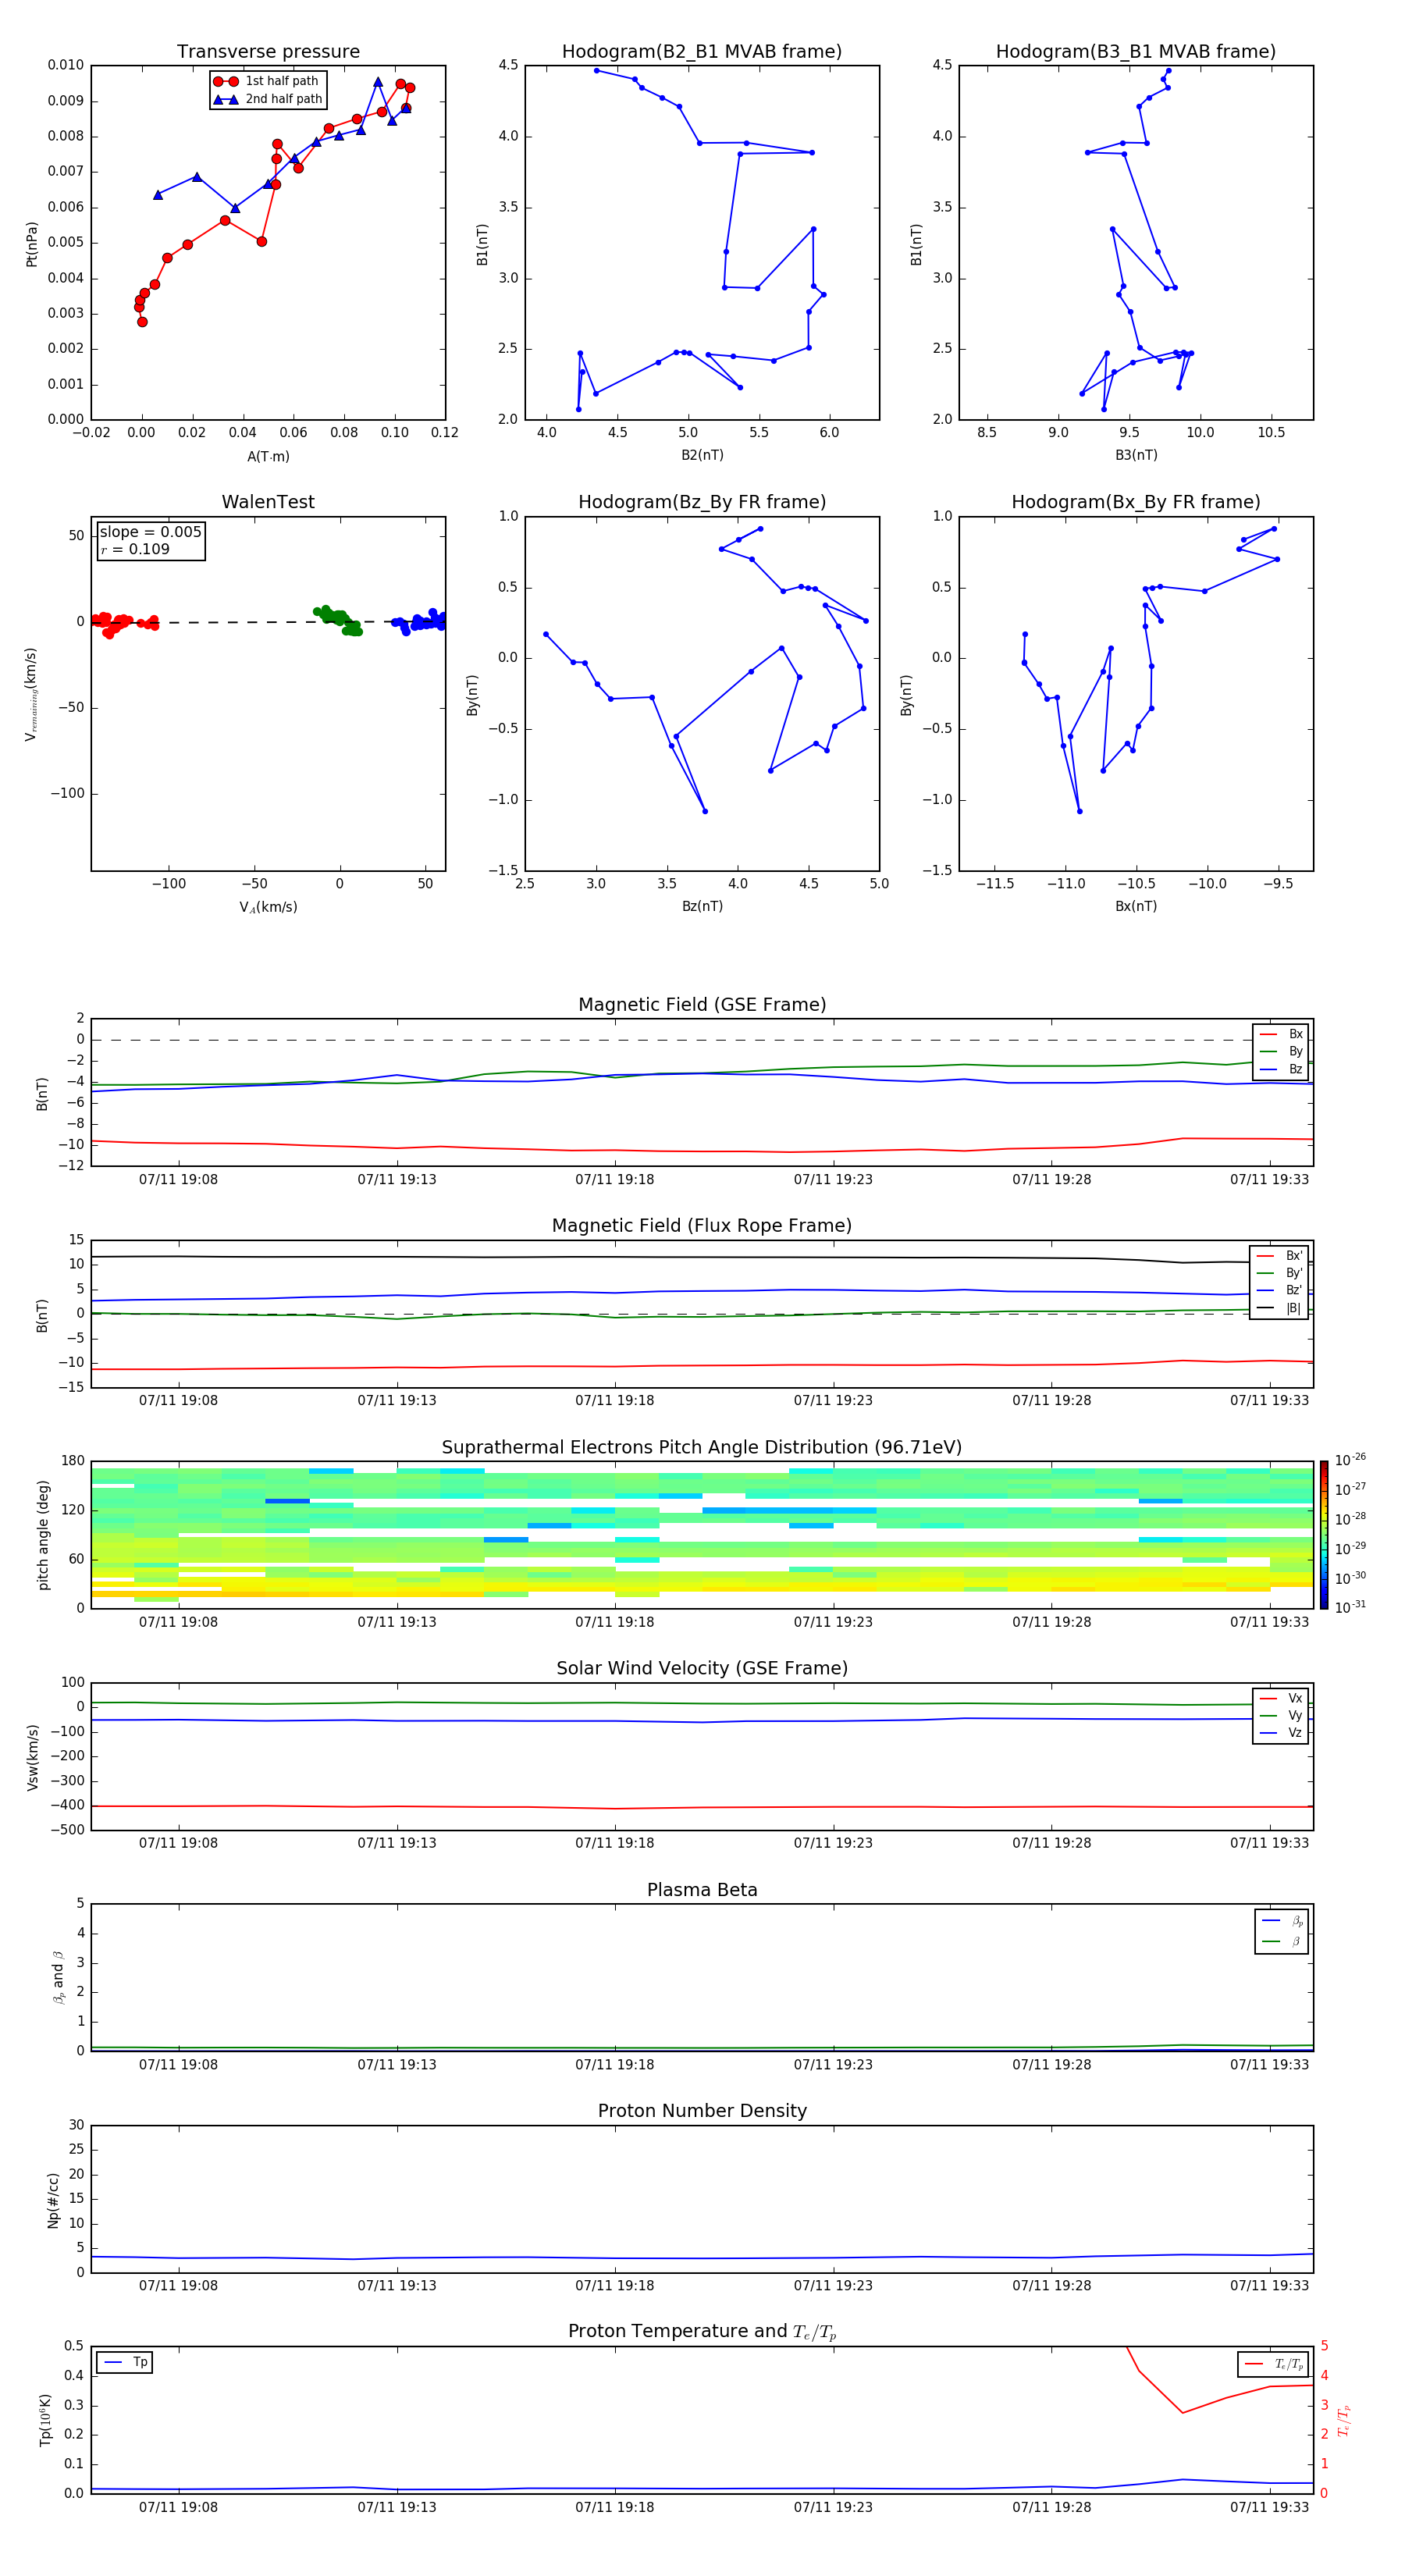
Task: Click the Bx legend entry in GSE magnetic field
Action: click(1281, 1034)
